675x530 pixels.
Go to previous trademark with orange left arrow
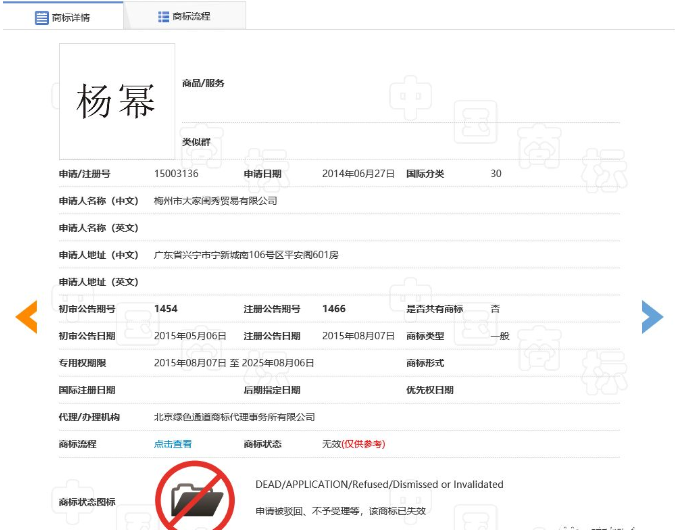point(26,316)
